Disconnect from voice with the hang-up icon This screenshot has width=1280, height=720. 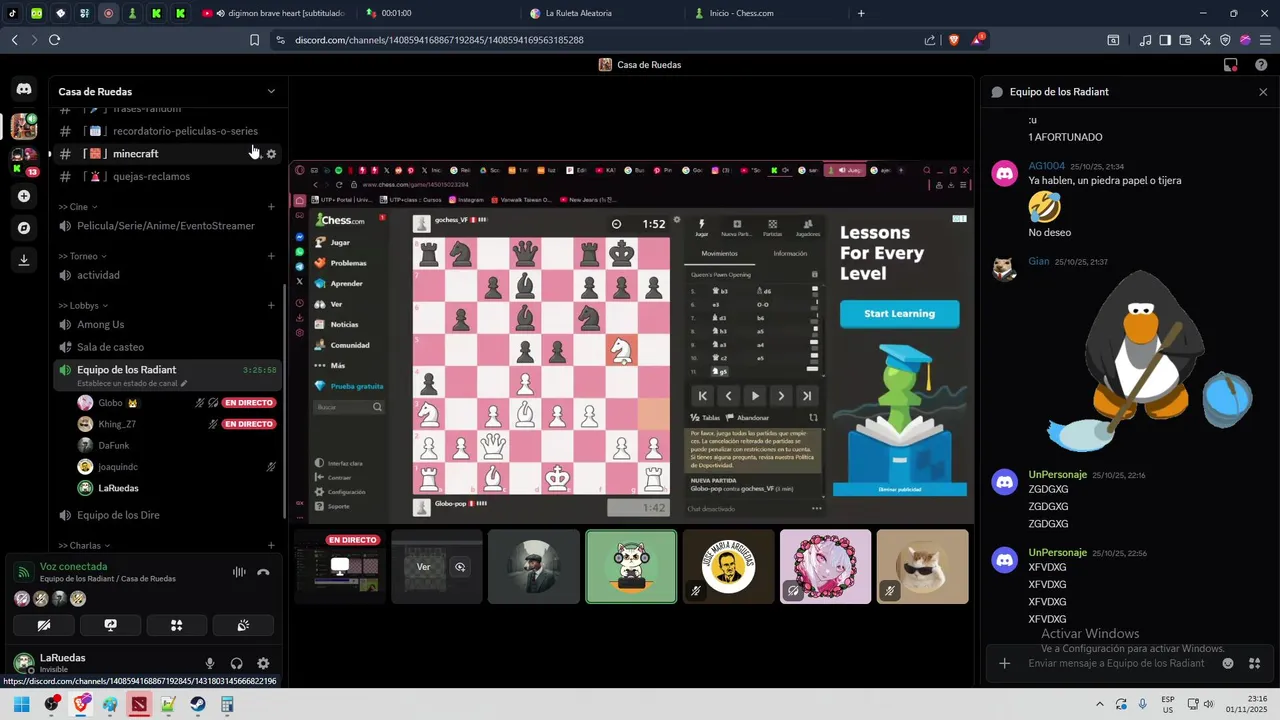263,572
